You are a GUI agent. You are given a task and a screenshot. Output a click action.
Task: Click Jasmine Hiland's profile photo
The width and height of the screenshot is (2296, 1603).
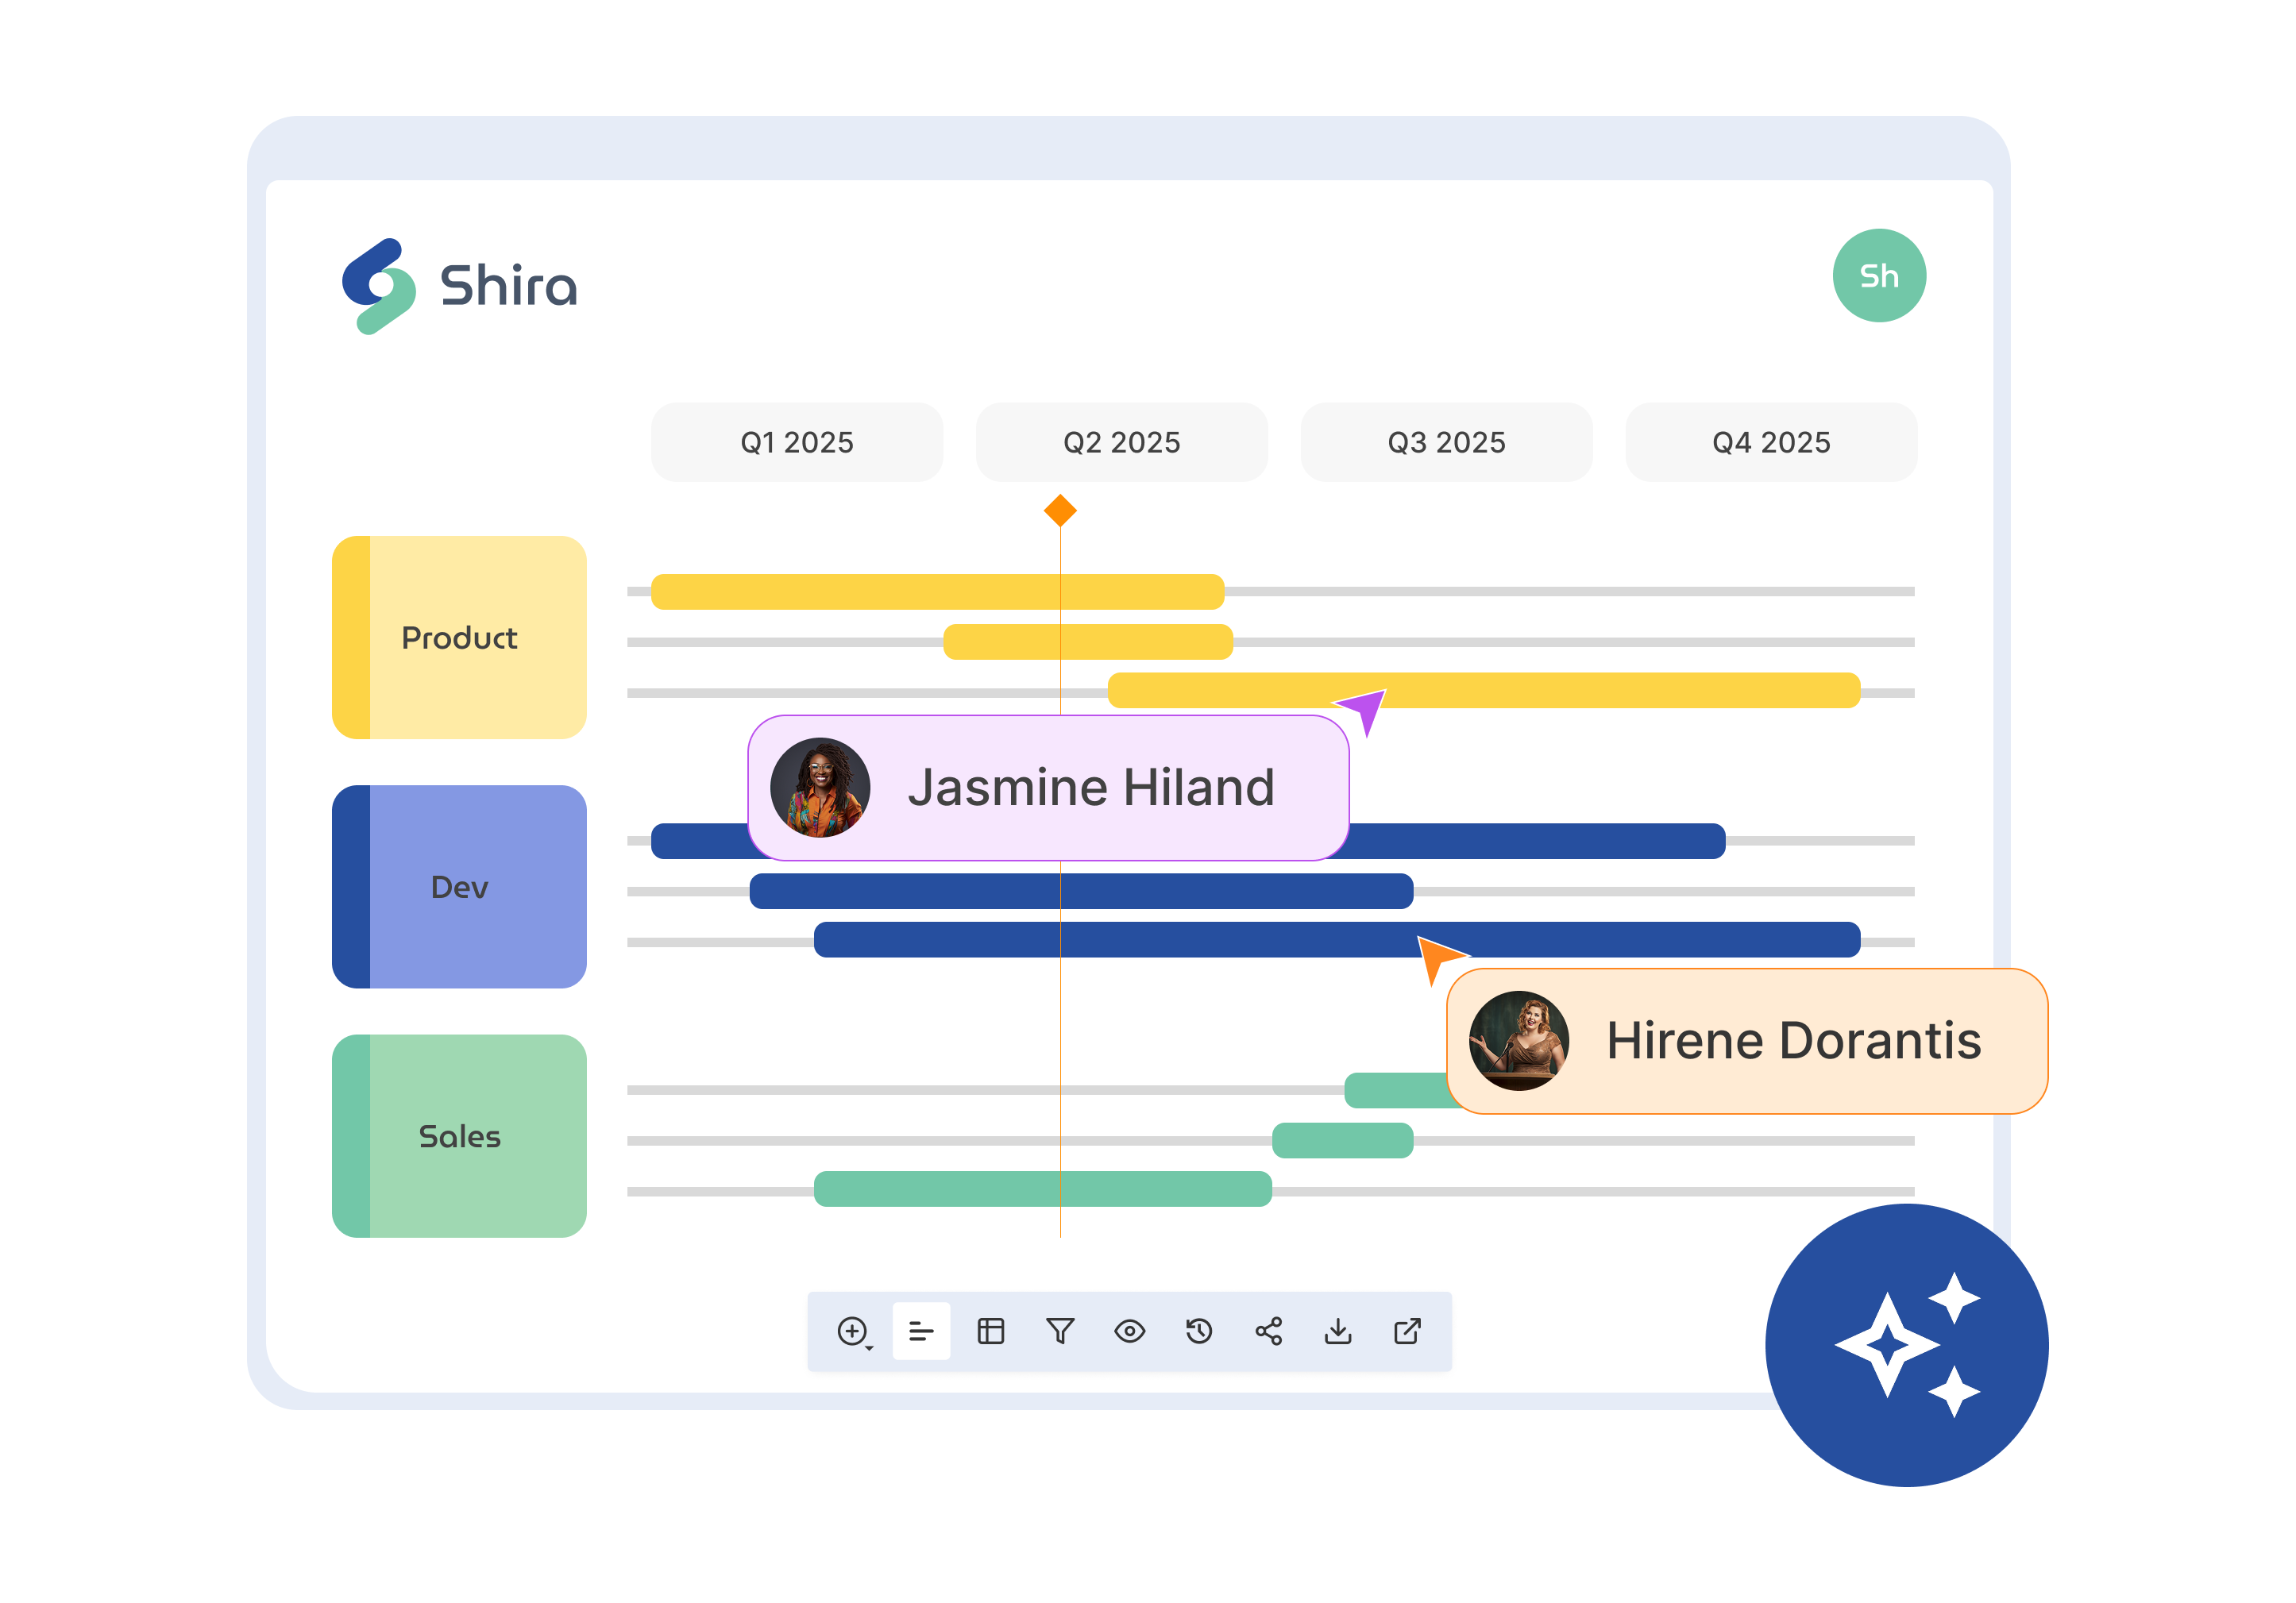click(x=820, y=788)
